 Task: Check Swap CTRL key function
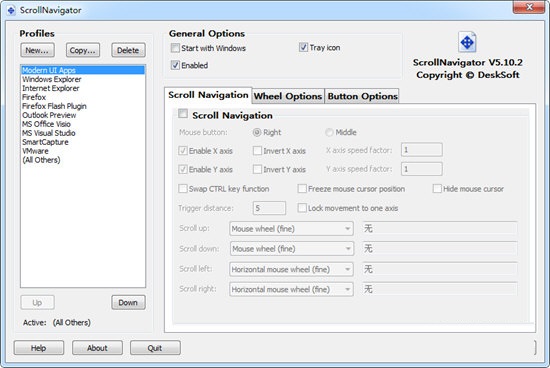[183, 189]
